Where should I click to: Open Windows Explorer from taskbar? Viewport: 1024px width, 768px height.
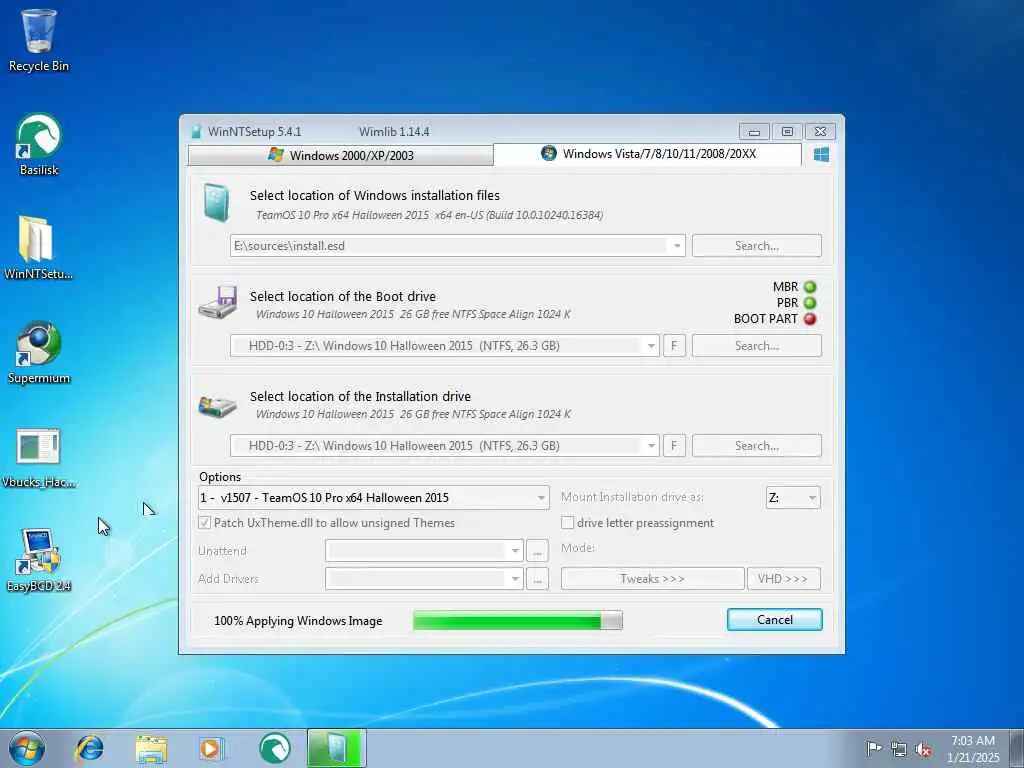[x=152, y=748]
